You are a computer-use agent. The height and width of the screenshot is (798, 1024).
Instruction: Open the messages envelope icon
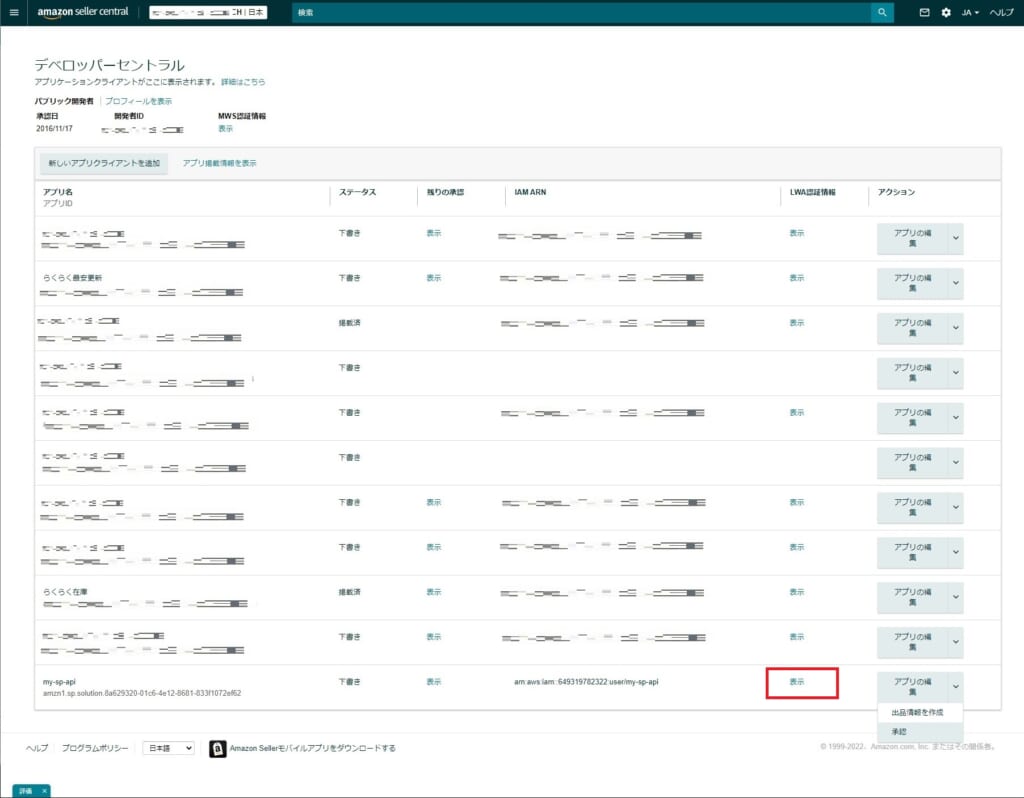point(924,12)
